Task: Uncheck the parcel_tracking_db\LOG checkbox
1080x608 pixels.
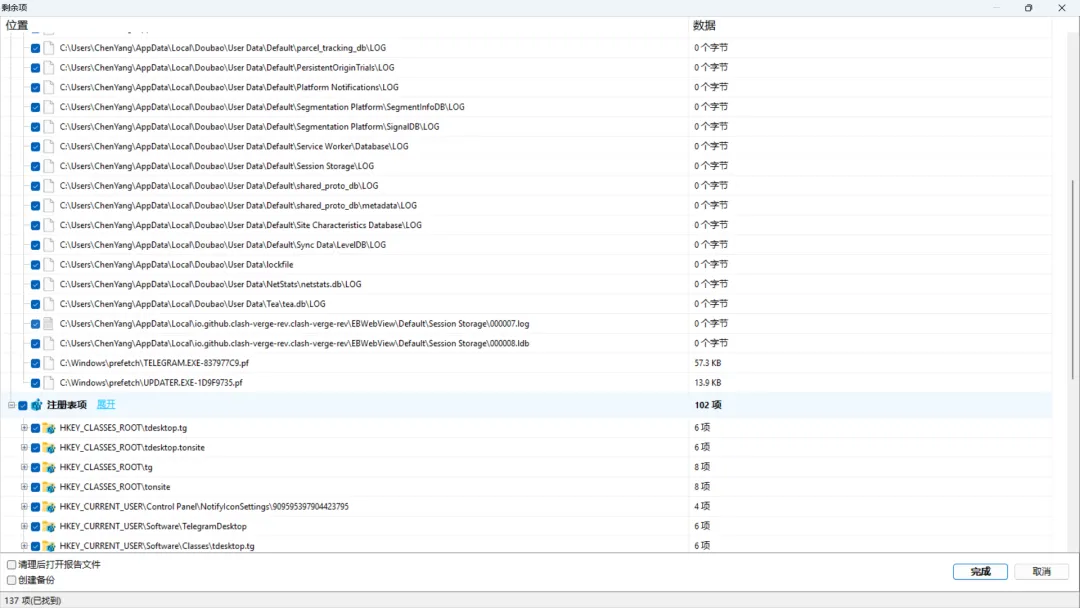Action: click(x=35, y=48)
